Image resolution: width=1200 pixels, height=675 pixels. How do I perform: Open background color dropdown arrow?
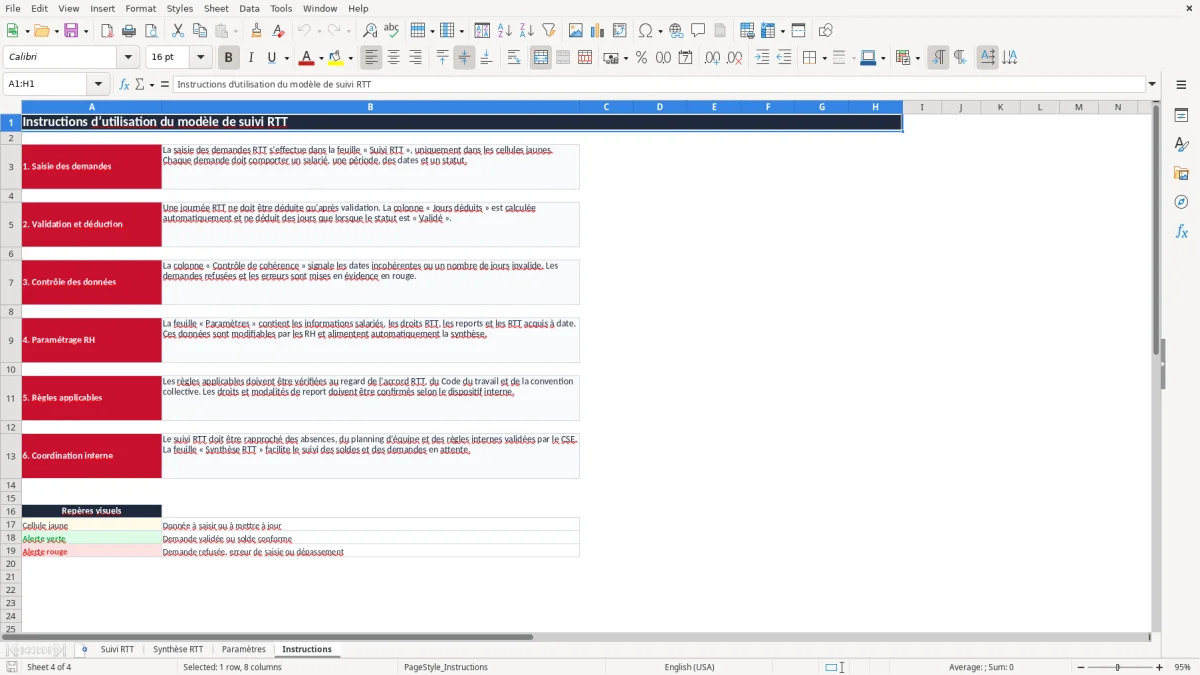[350, 58]
